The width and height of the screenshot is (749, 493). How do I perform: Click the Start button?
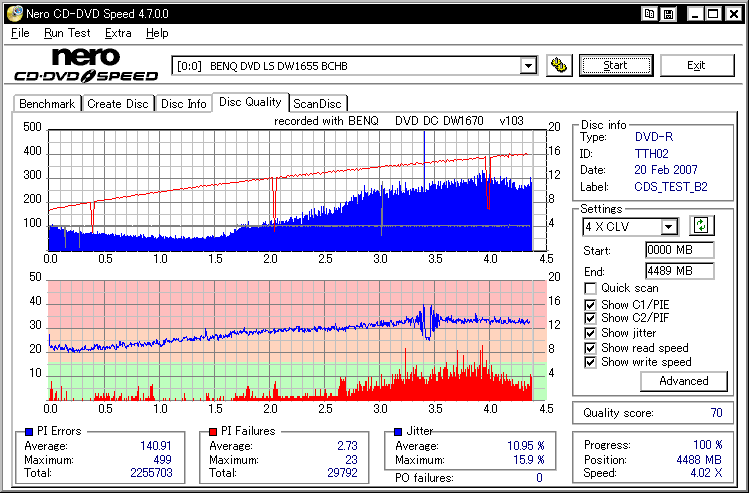(616, 65)
